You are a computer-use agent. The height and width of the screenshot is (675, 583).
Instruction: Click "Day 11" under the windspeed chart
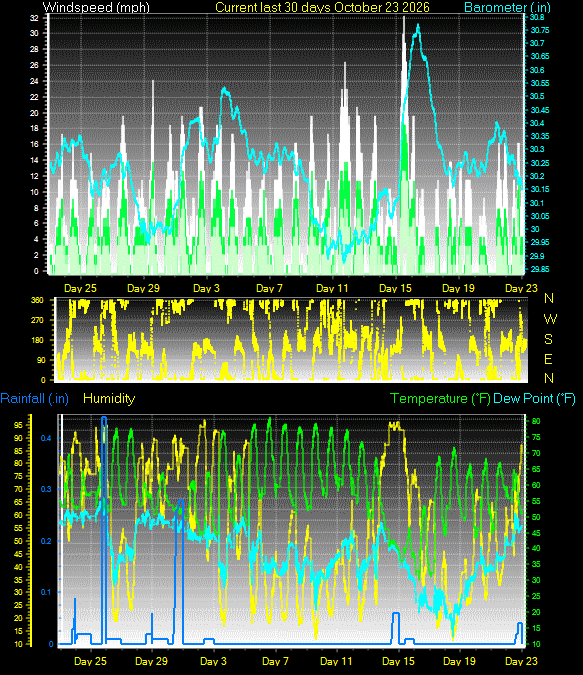332,288
